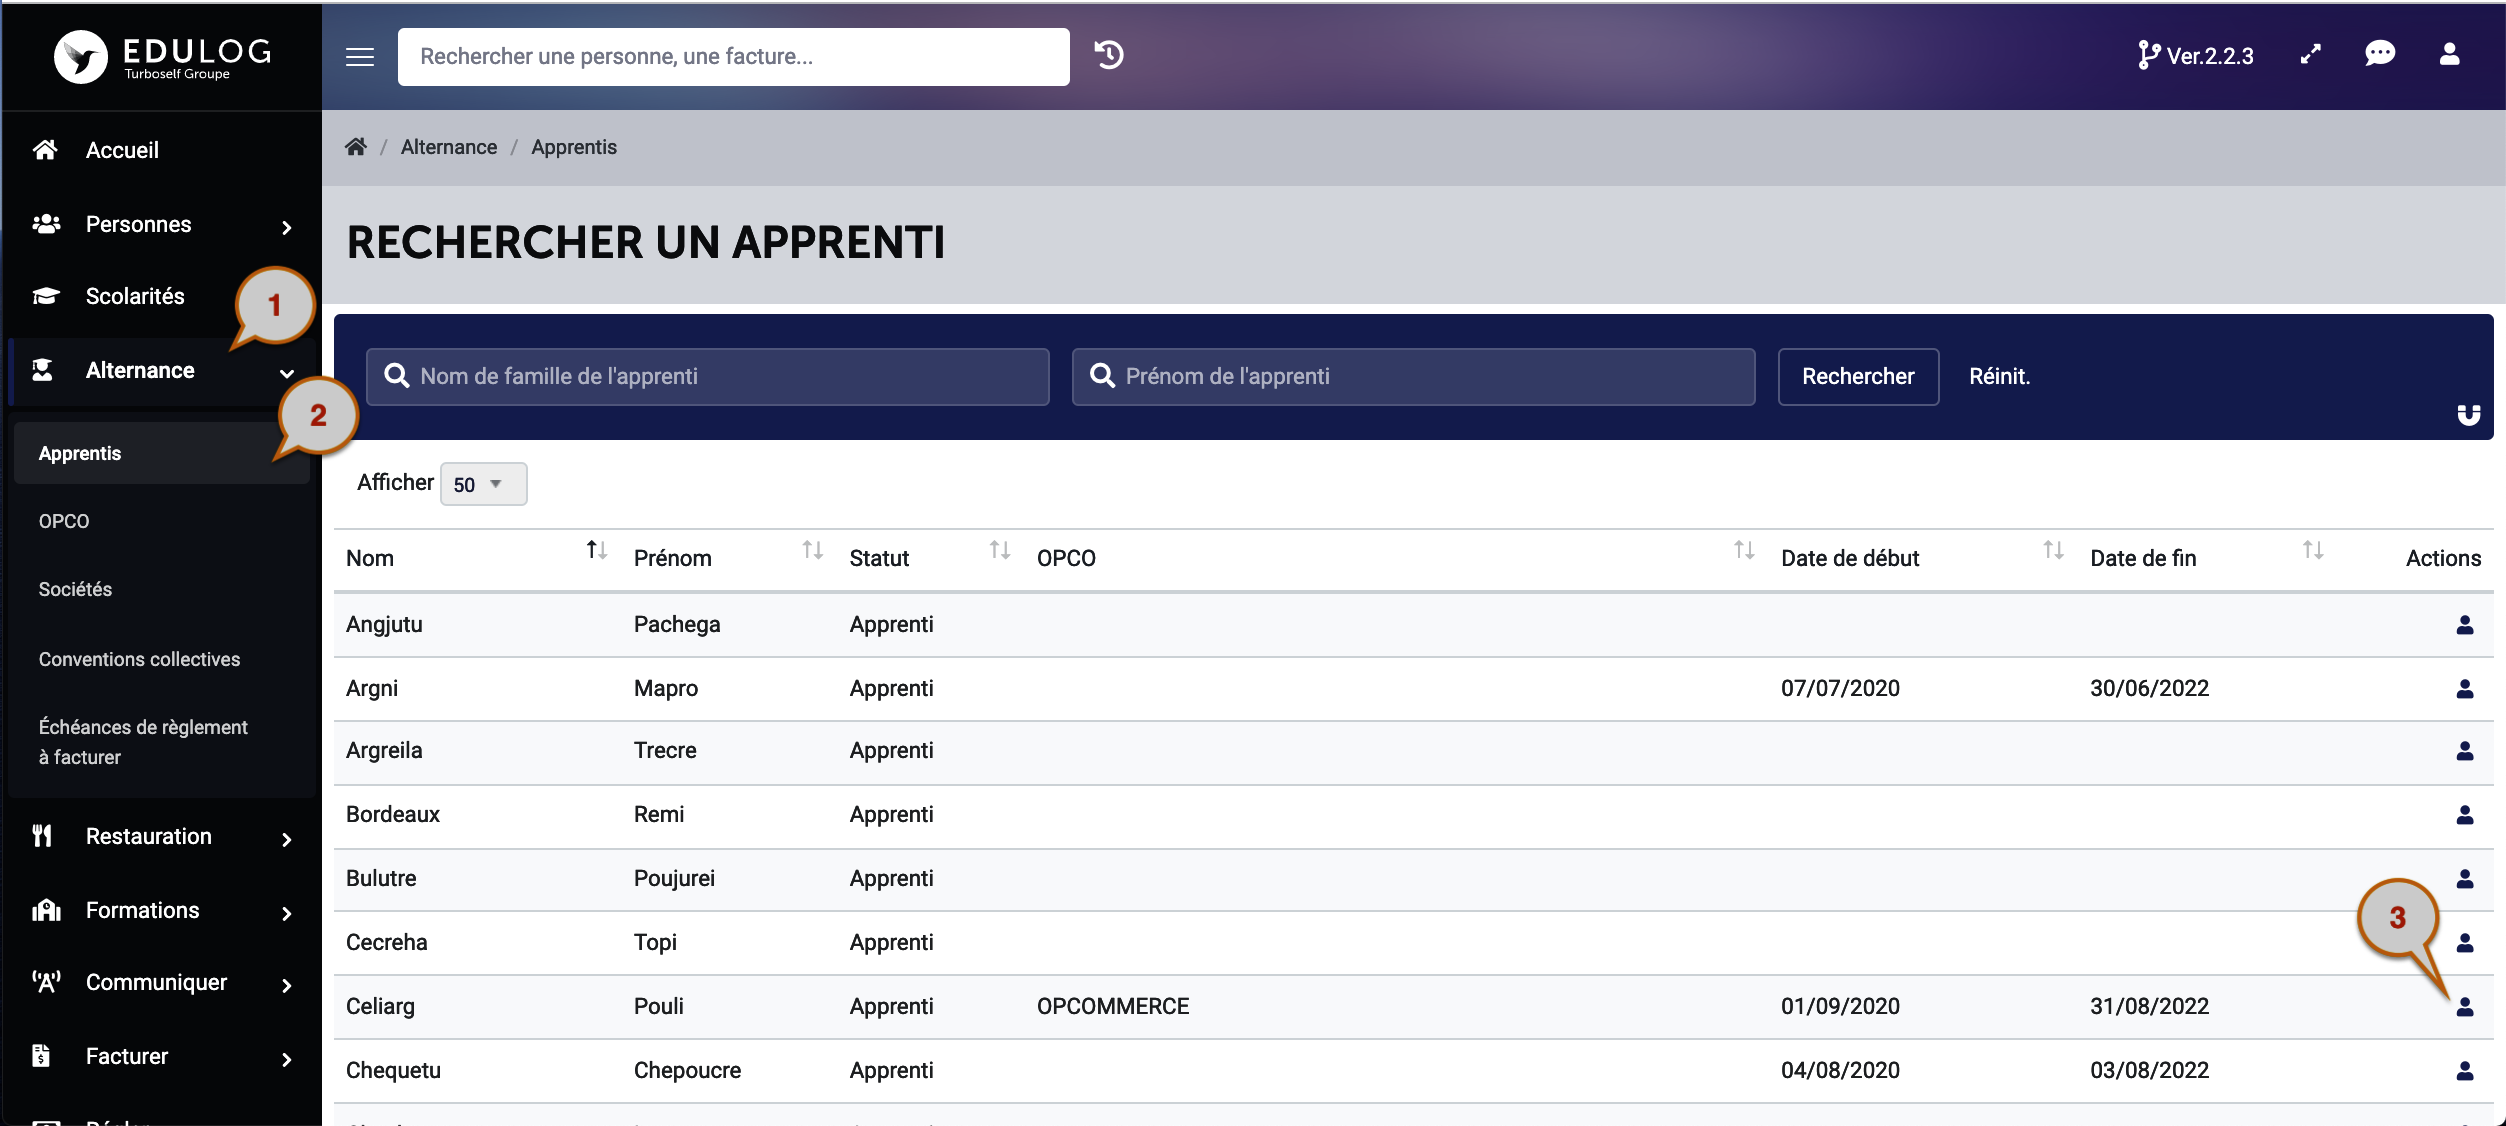Focus Nom de famille de l'apprenti field
This screenshot has width=2506, height=1126.
(708, 376)
